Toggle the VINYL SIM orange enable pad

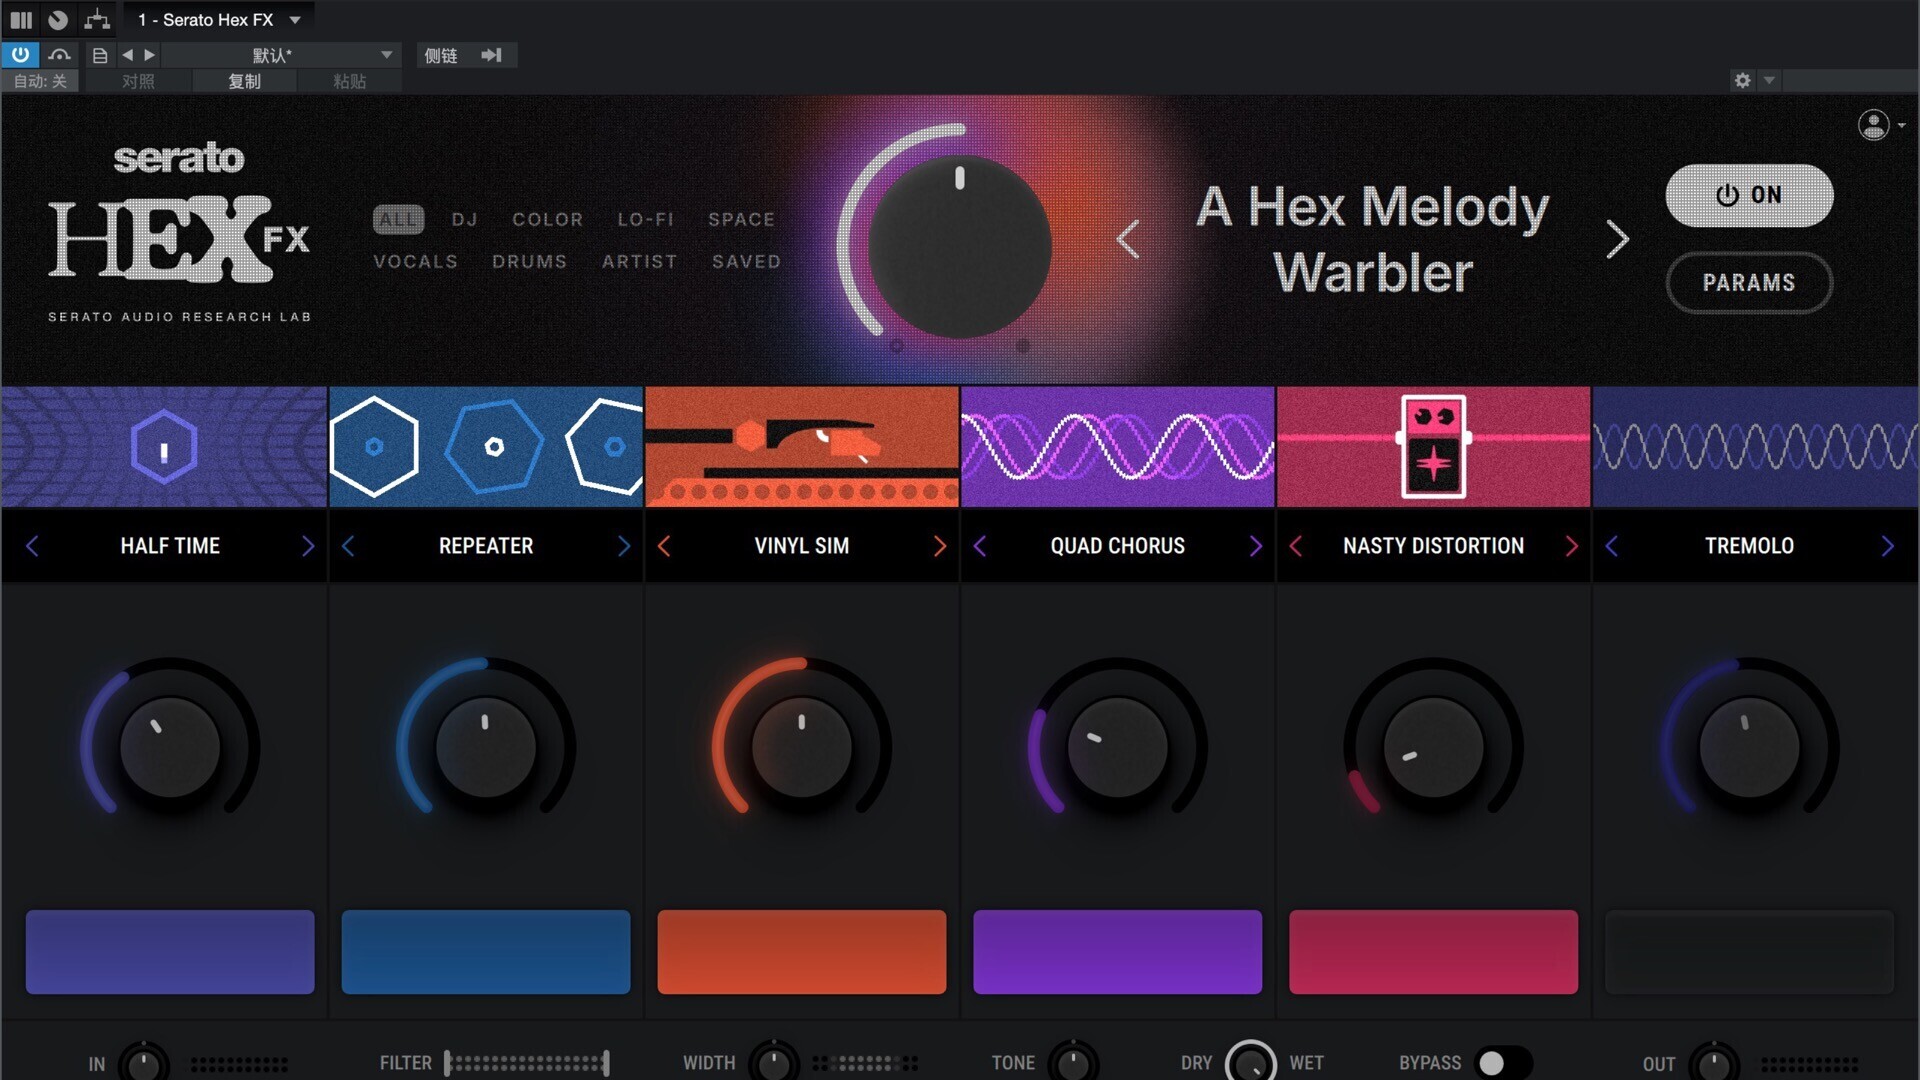point(802,952)
